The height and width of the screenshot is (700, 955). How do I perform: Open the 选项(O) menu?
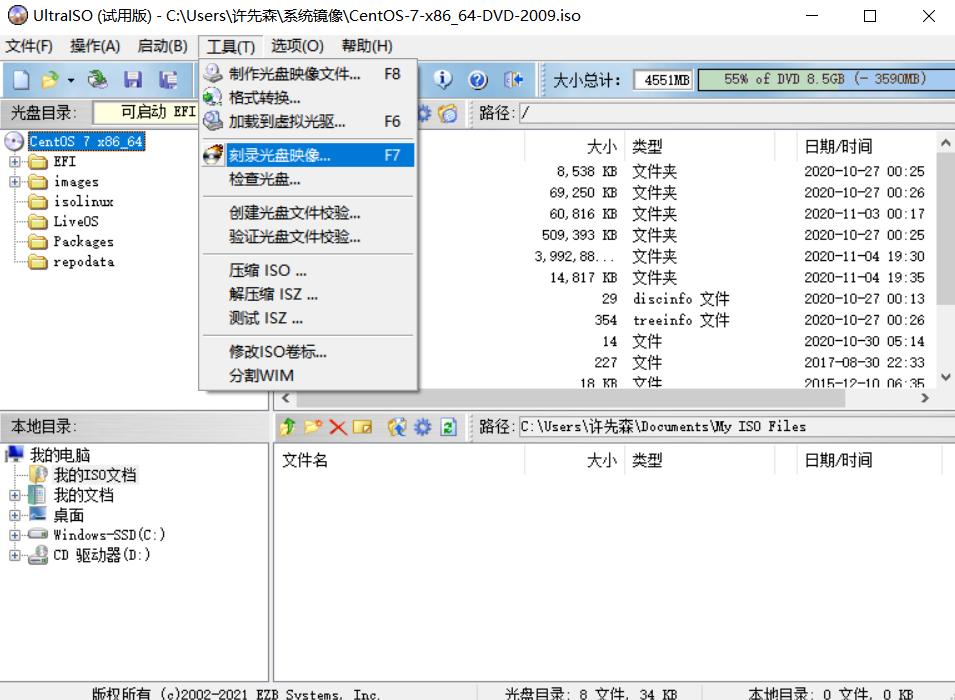coord(297,46)
